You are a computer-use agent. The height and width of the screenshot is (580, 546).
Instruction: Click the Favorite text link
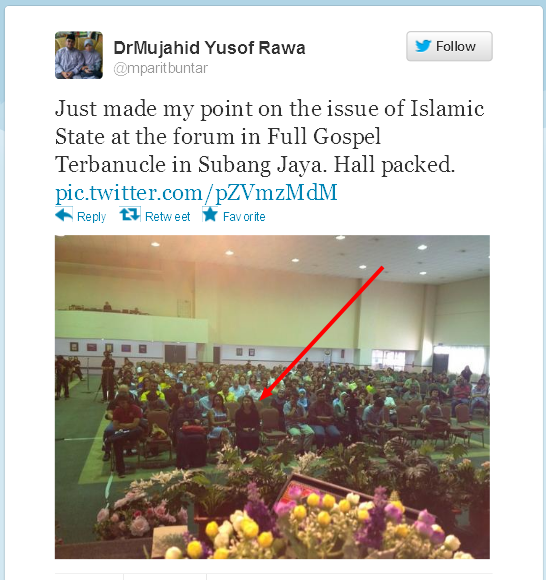click(244, 216)
